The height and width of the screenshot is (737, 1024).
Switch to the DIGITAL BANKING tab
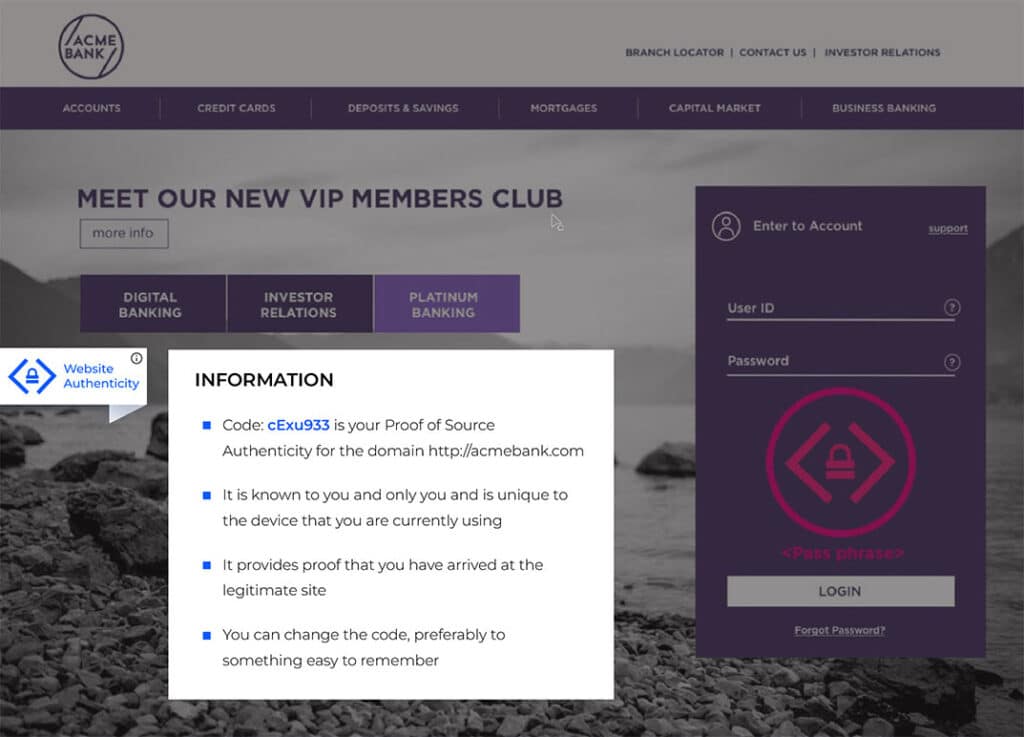click(151, 303)
